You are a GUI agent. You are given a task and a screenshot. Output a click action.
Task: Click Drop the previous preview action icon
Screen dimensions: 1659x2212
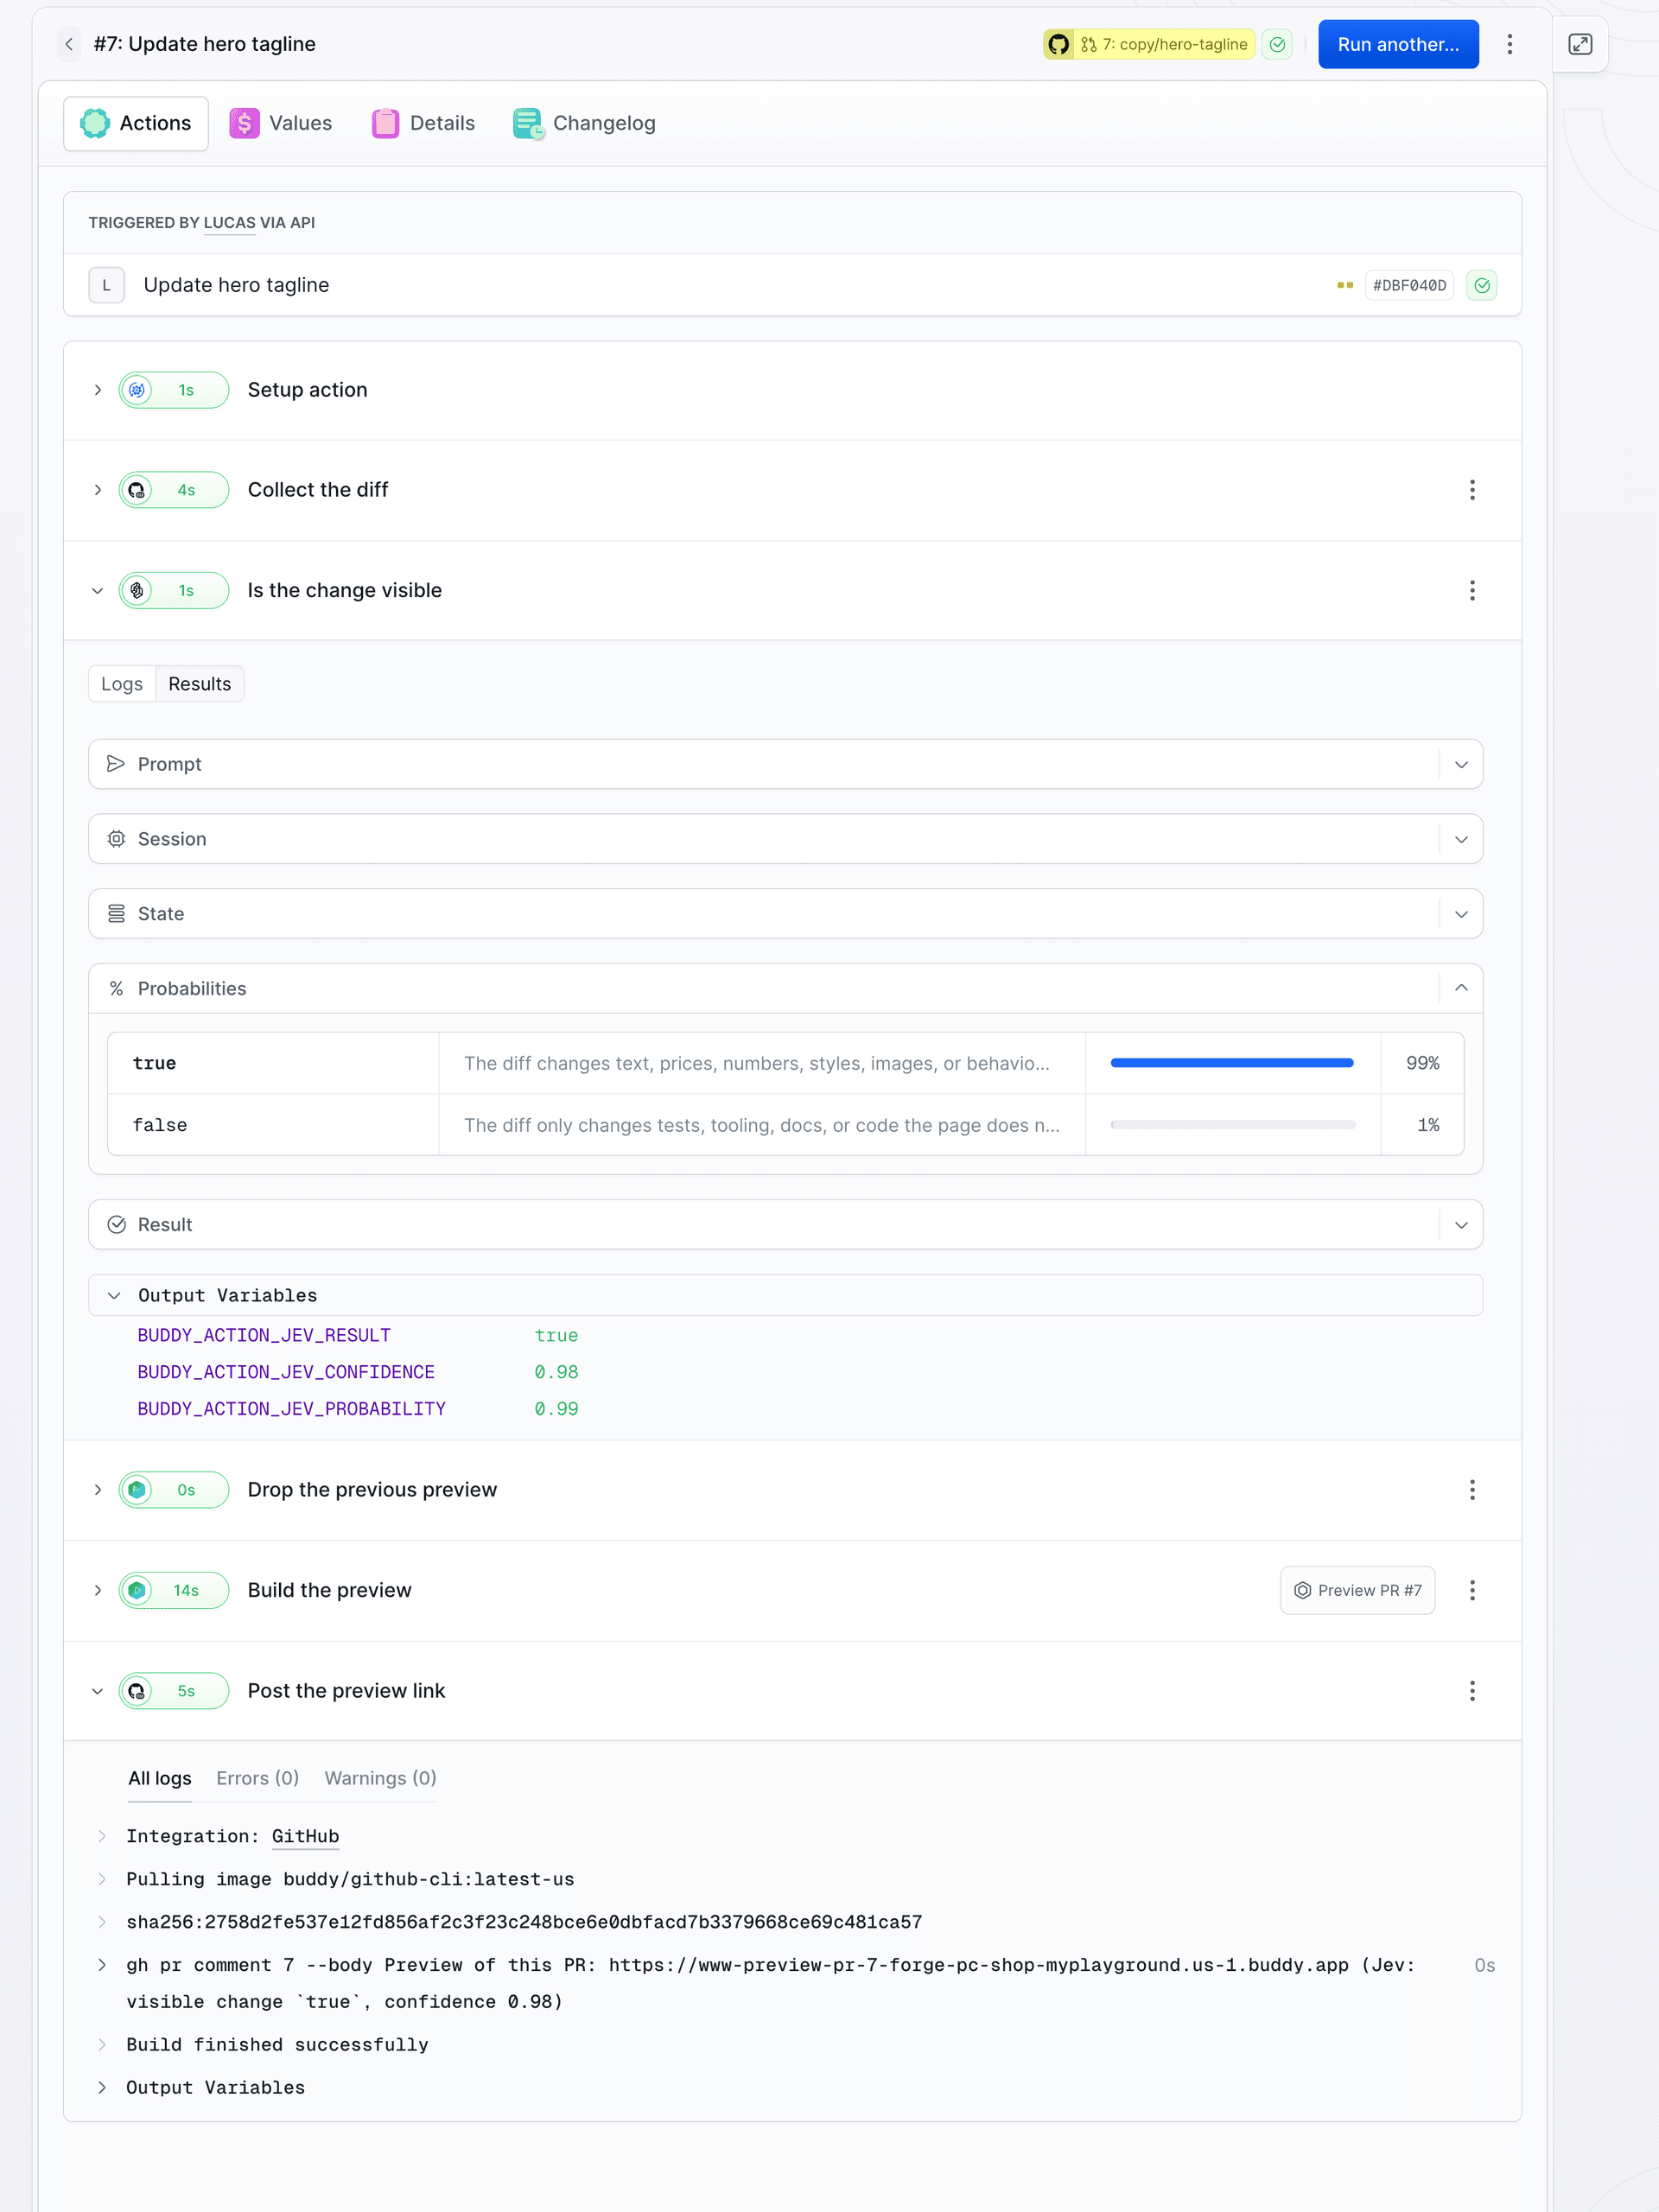pyautogui.click(x=137, y=1491)
